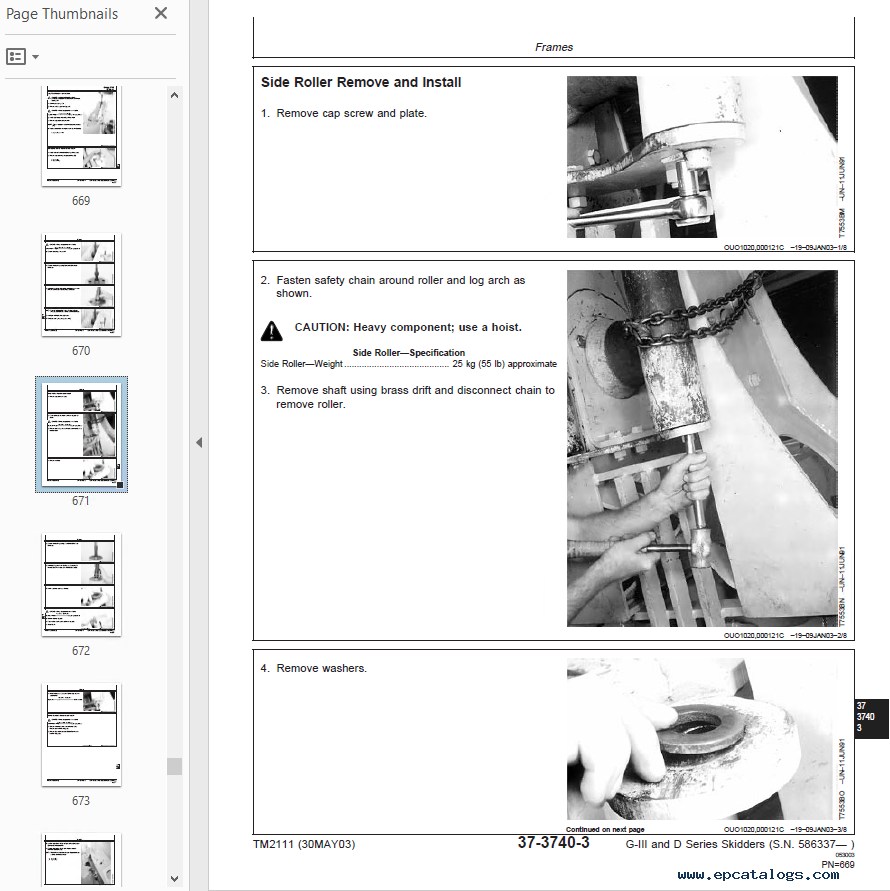
Task: Click the 'Remove shaft using brass drift' step
Action: 407,397
